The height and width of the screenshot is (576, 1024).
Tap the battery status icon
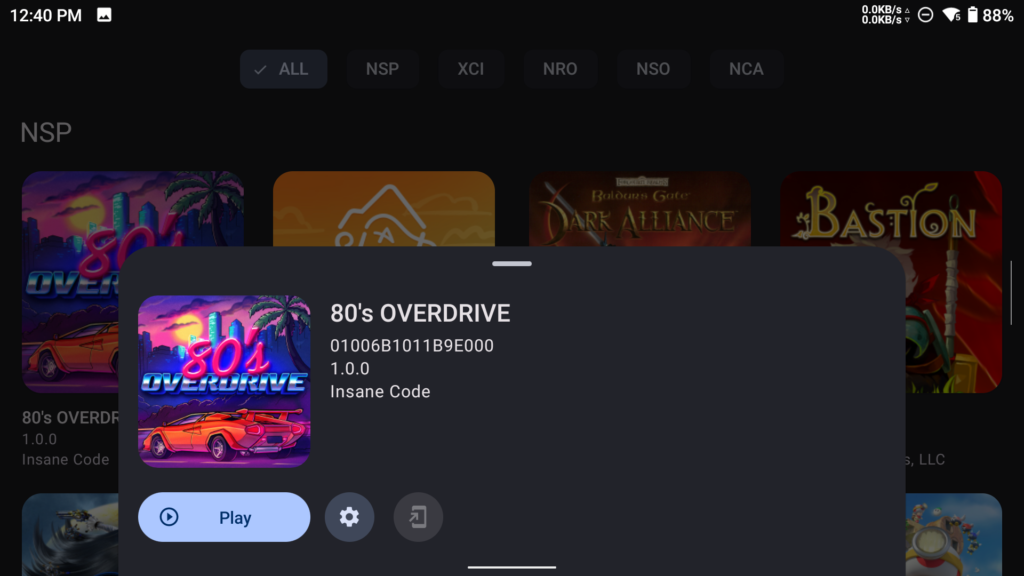pos(972,14)
